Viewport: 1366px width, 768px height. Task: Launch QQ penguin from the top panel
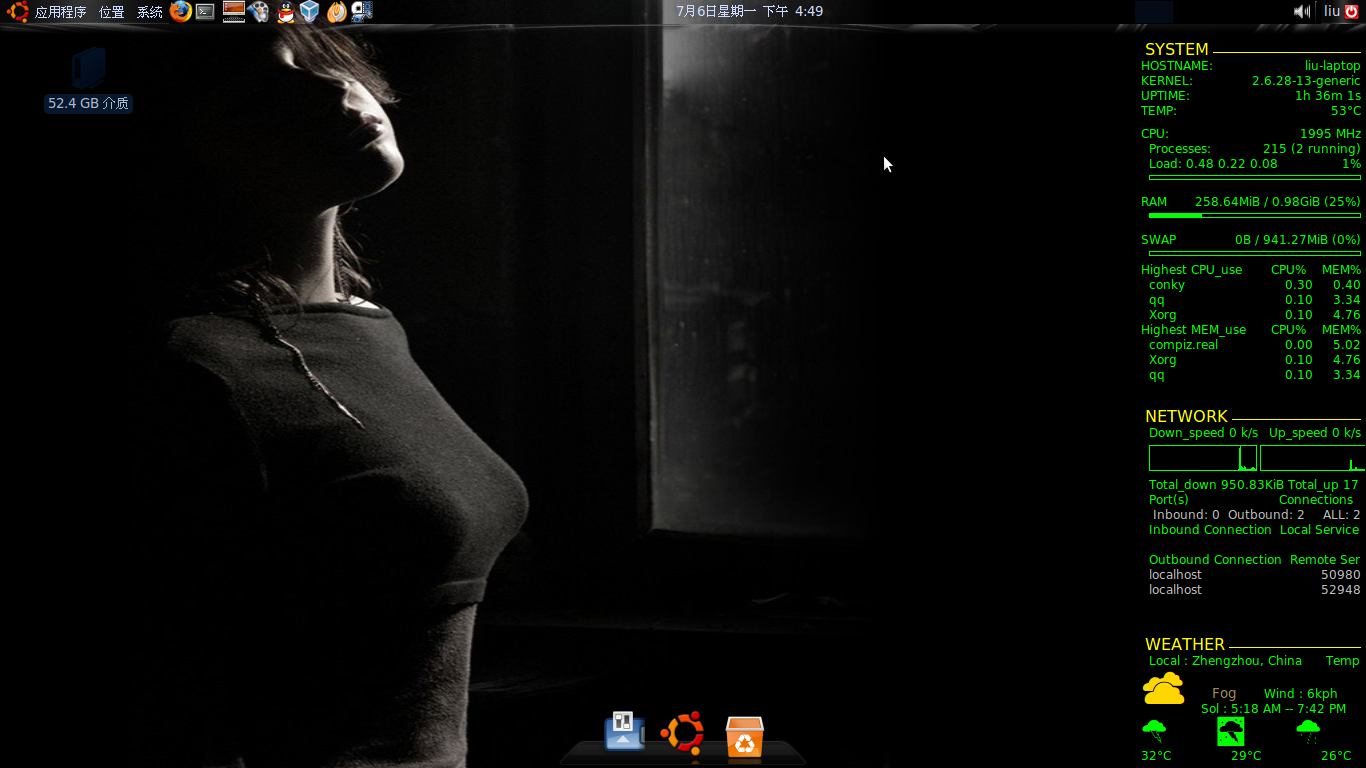285,12
